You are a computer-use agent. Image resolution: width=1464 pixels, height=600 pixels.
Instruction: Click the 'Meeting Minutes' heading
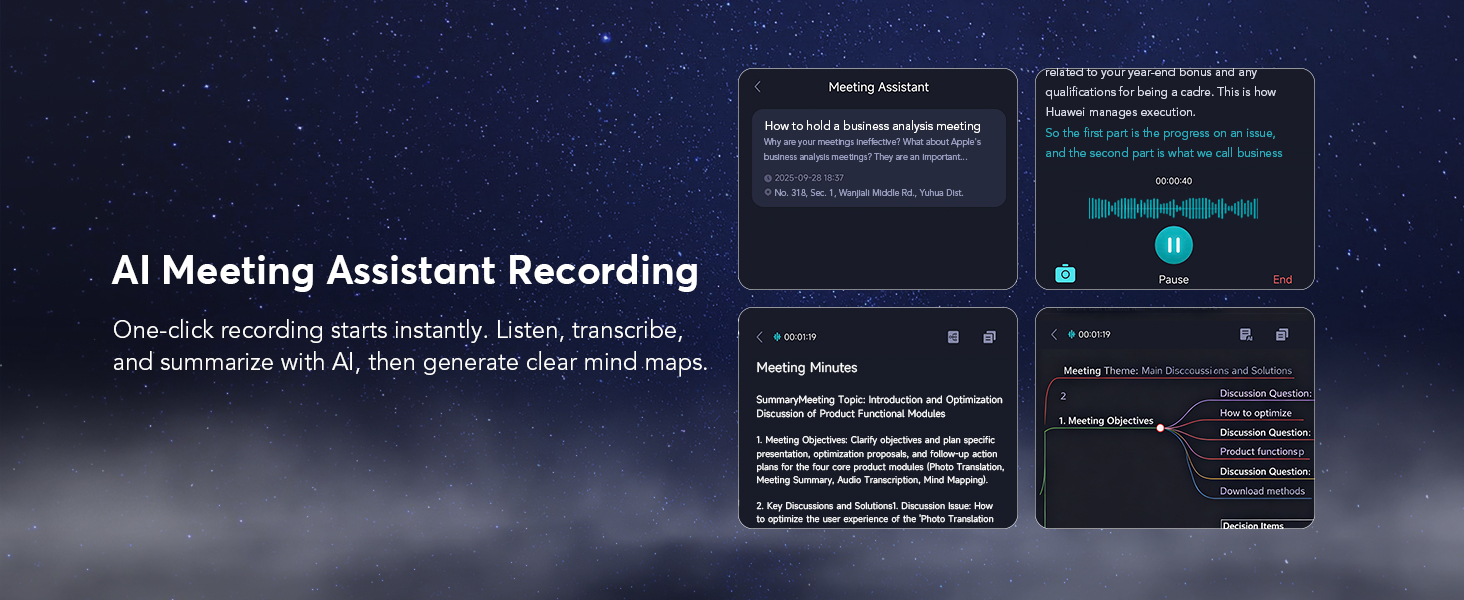click(807, 368)
